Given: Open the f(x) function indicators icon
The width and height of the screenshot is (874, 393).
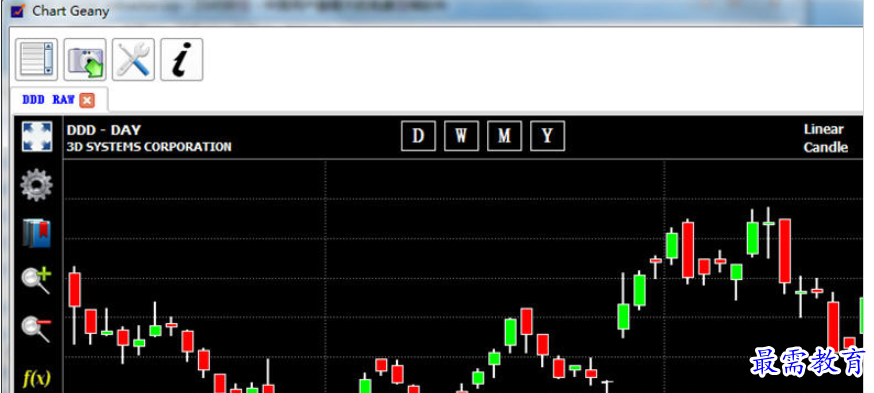Looking at the screenshot, I should tap(36, 379).
